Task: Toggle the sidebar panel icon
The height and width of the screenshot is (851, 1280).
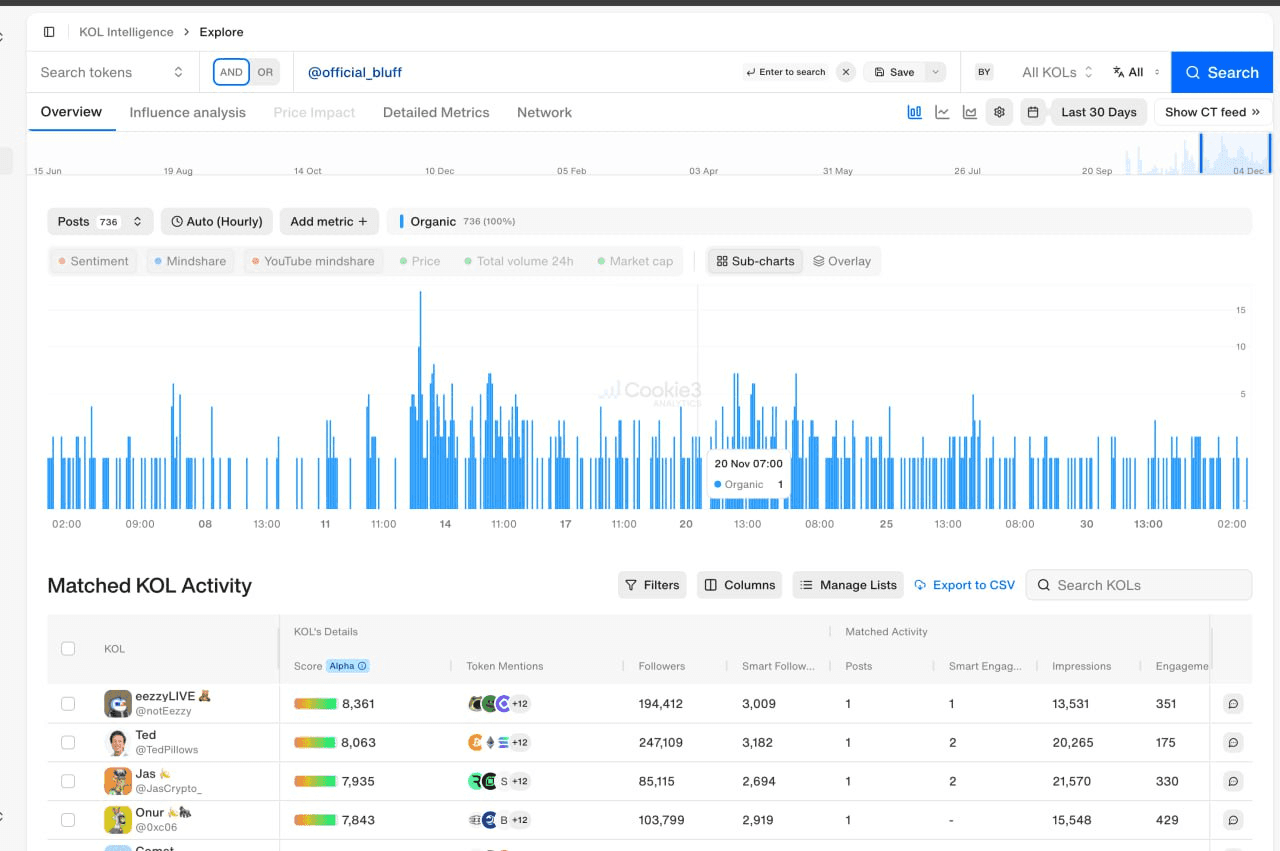Action: click(x=49, y=32)
